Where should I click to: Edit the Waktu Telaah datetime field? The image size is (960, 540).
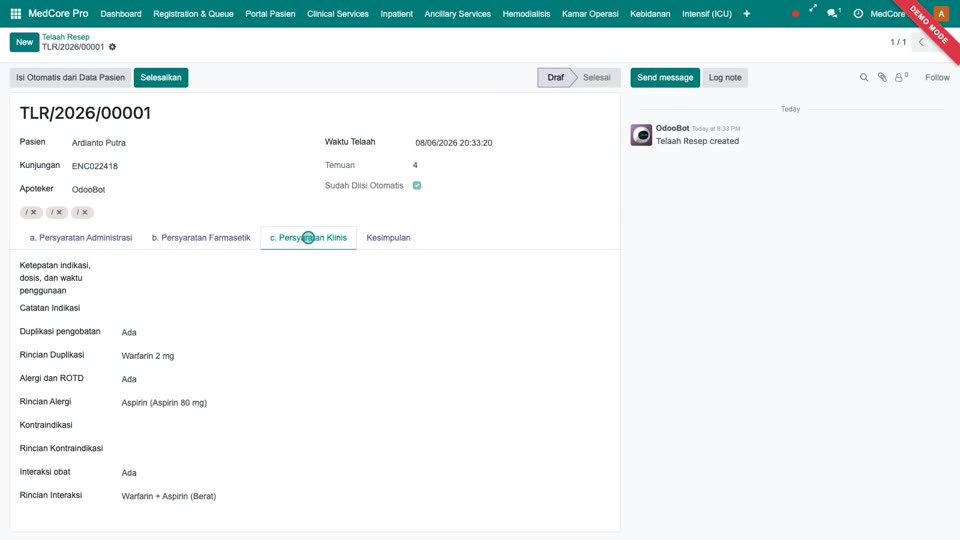click(513, 143)
